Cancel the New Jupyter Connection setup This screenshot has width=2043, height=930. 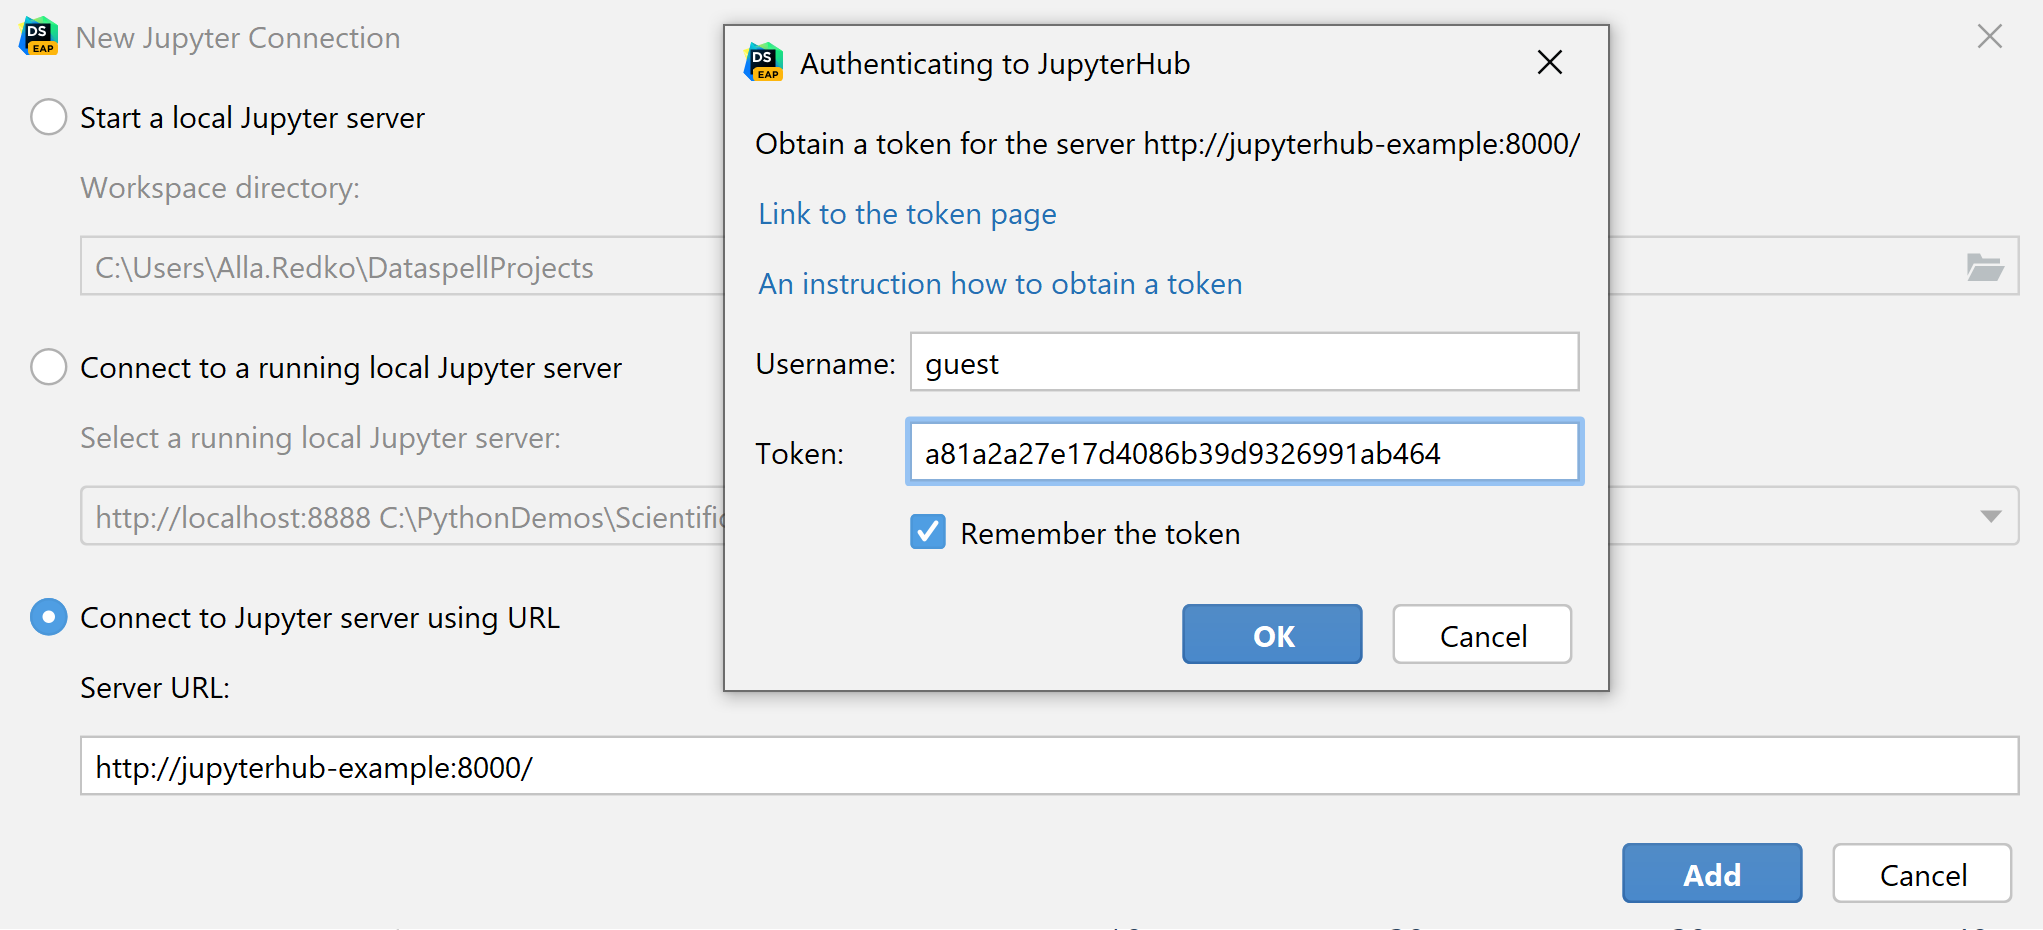coord(1921,873)
